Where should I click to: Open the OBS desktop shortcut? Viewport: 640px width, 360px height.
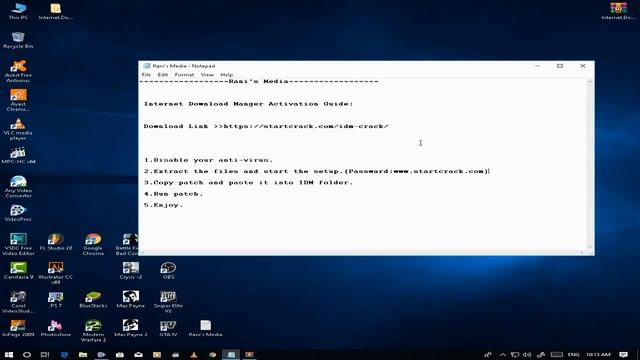168,271
